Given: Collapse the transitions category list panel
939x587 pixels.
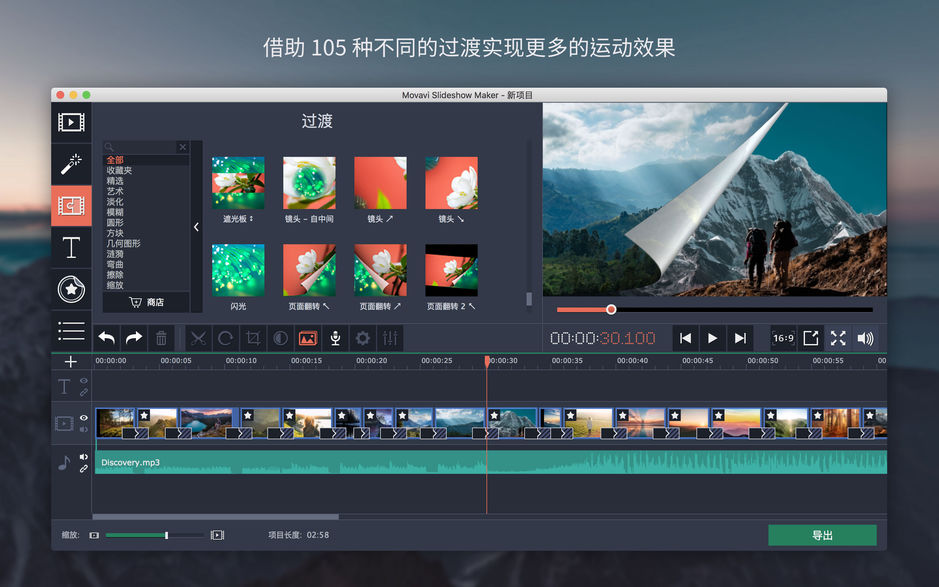Looking at the screenshot, I should [196, 226].
